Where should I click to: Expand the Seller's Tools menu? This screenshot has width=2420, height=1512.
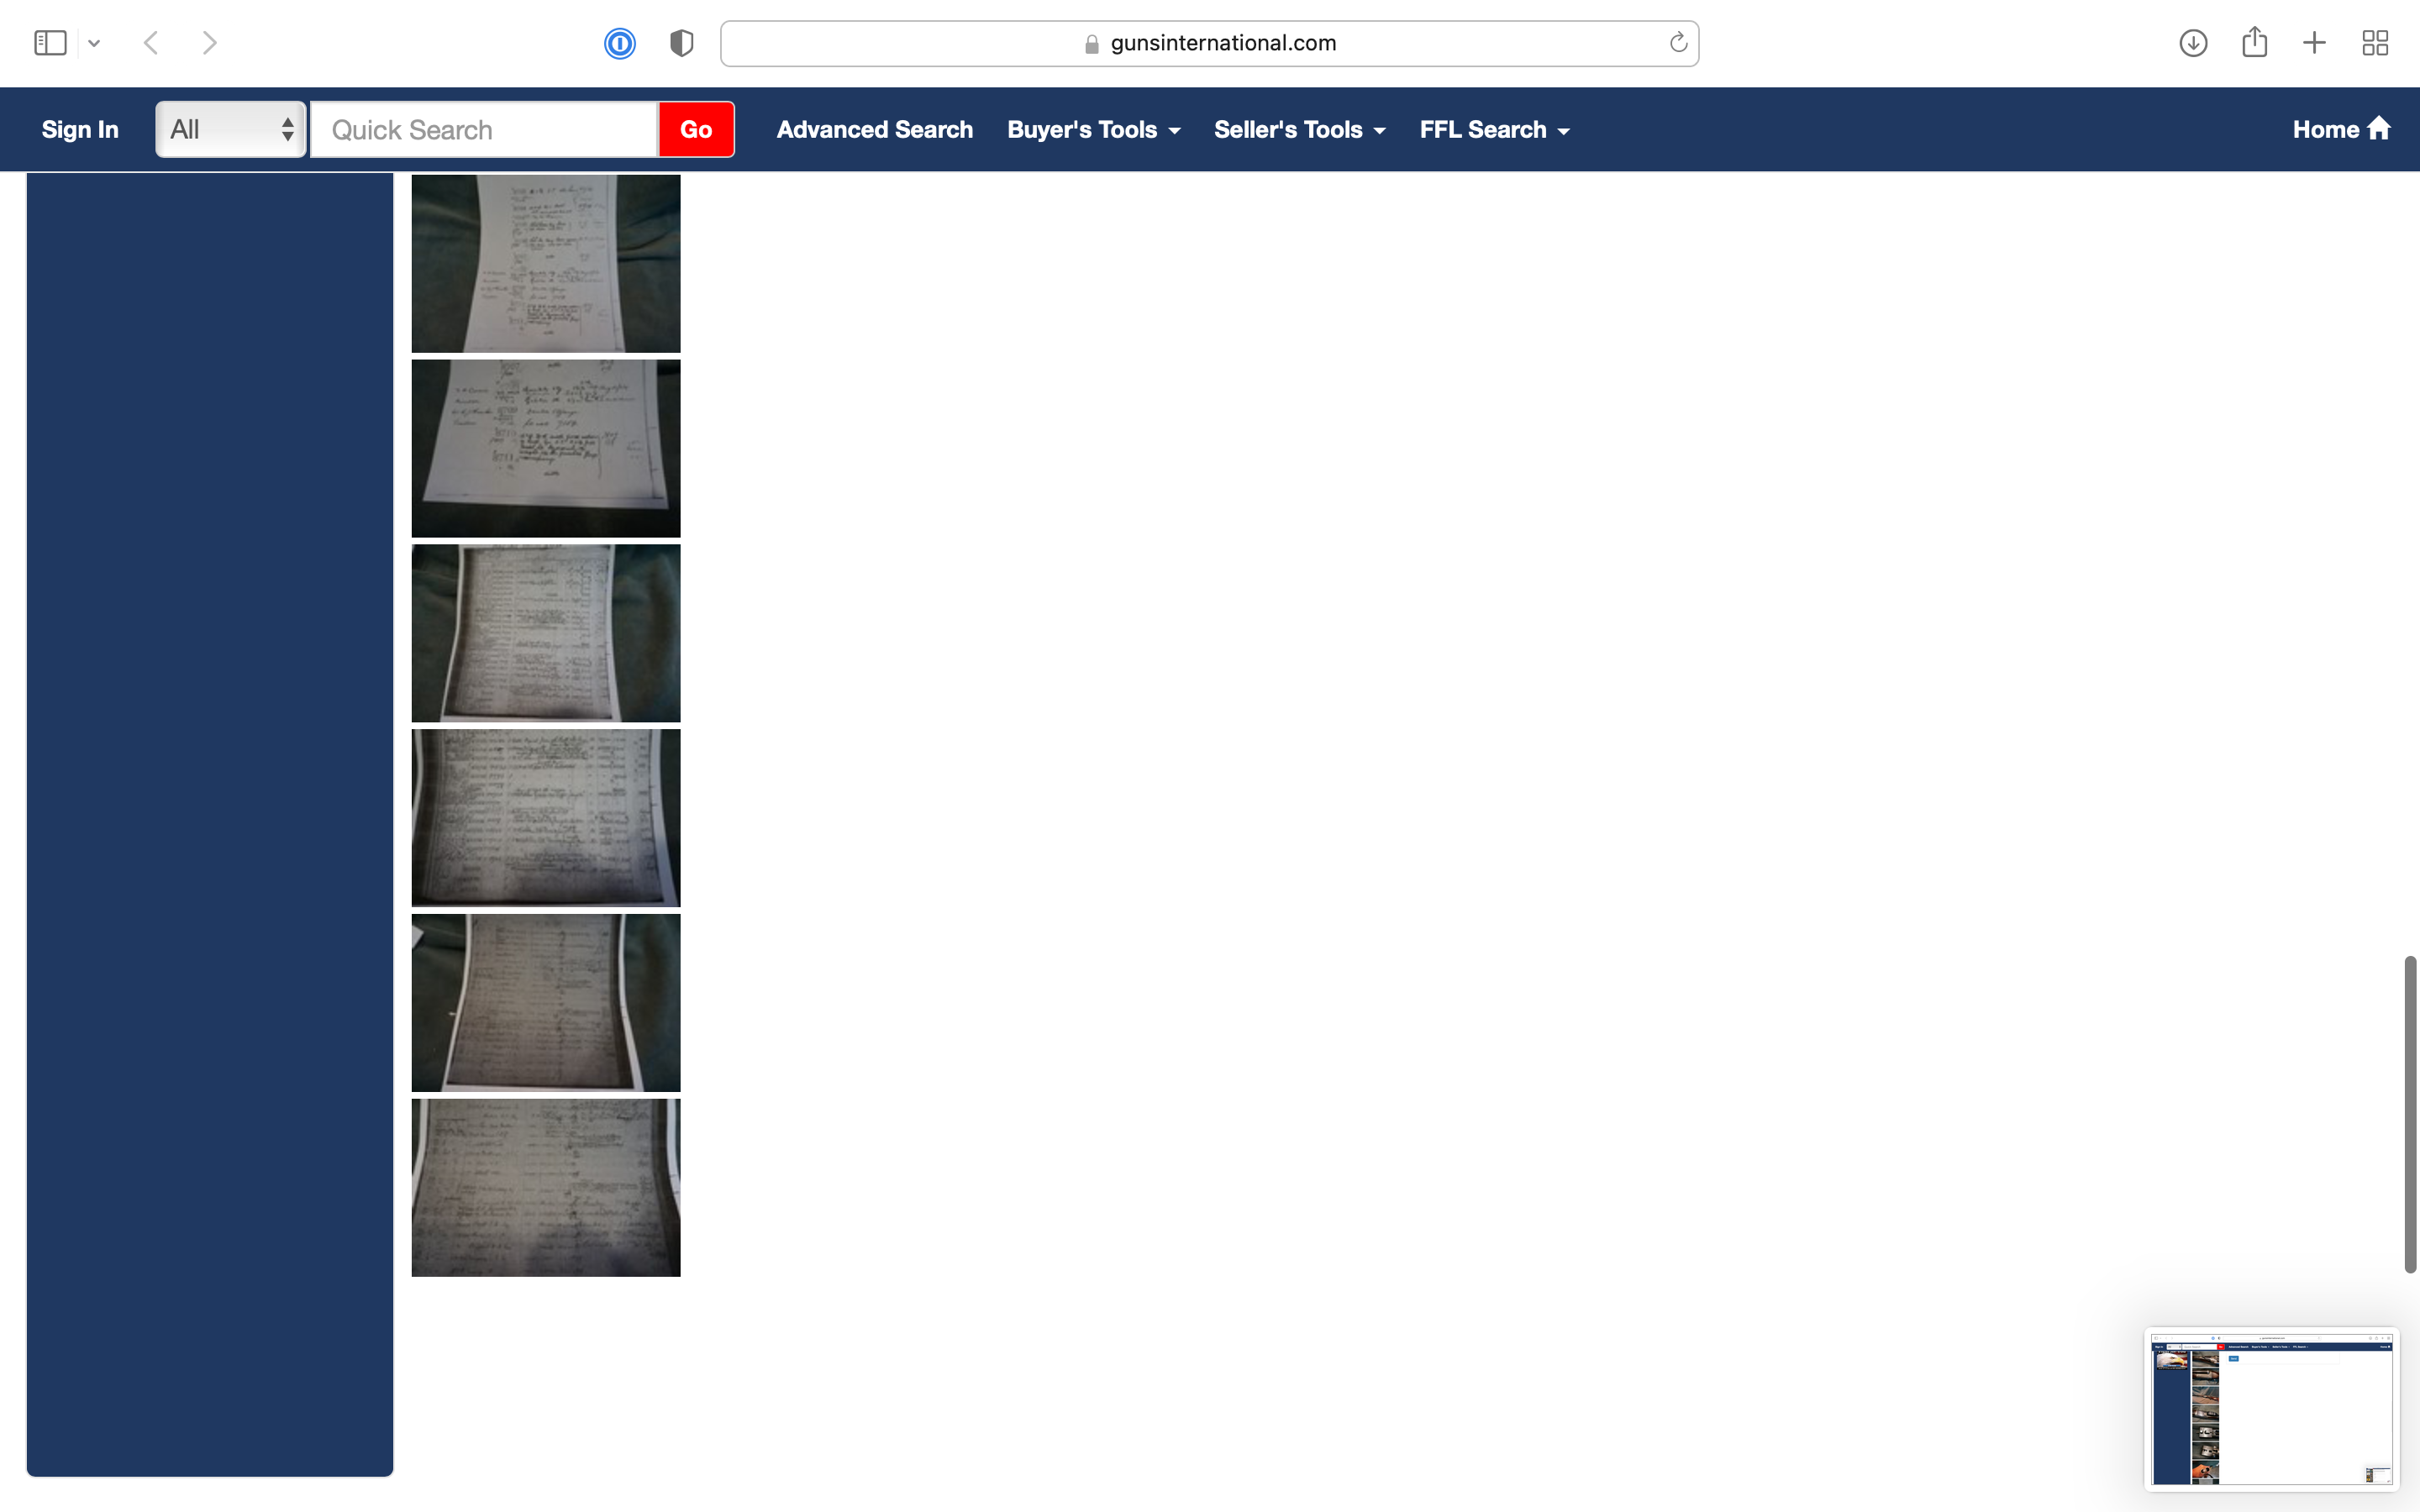coord(1300,129)
